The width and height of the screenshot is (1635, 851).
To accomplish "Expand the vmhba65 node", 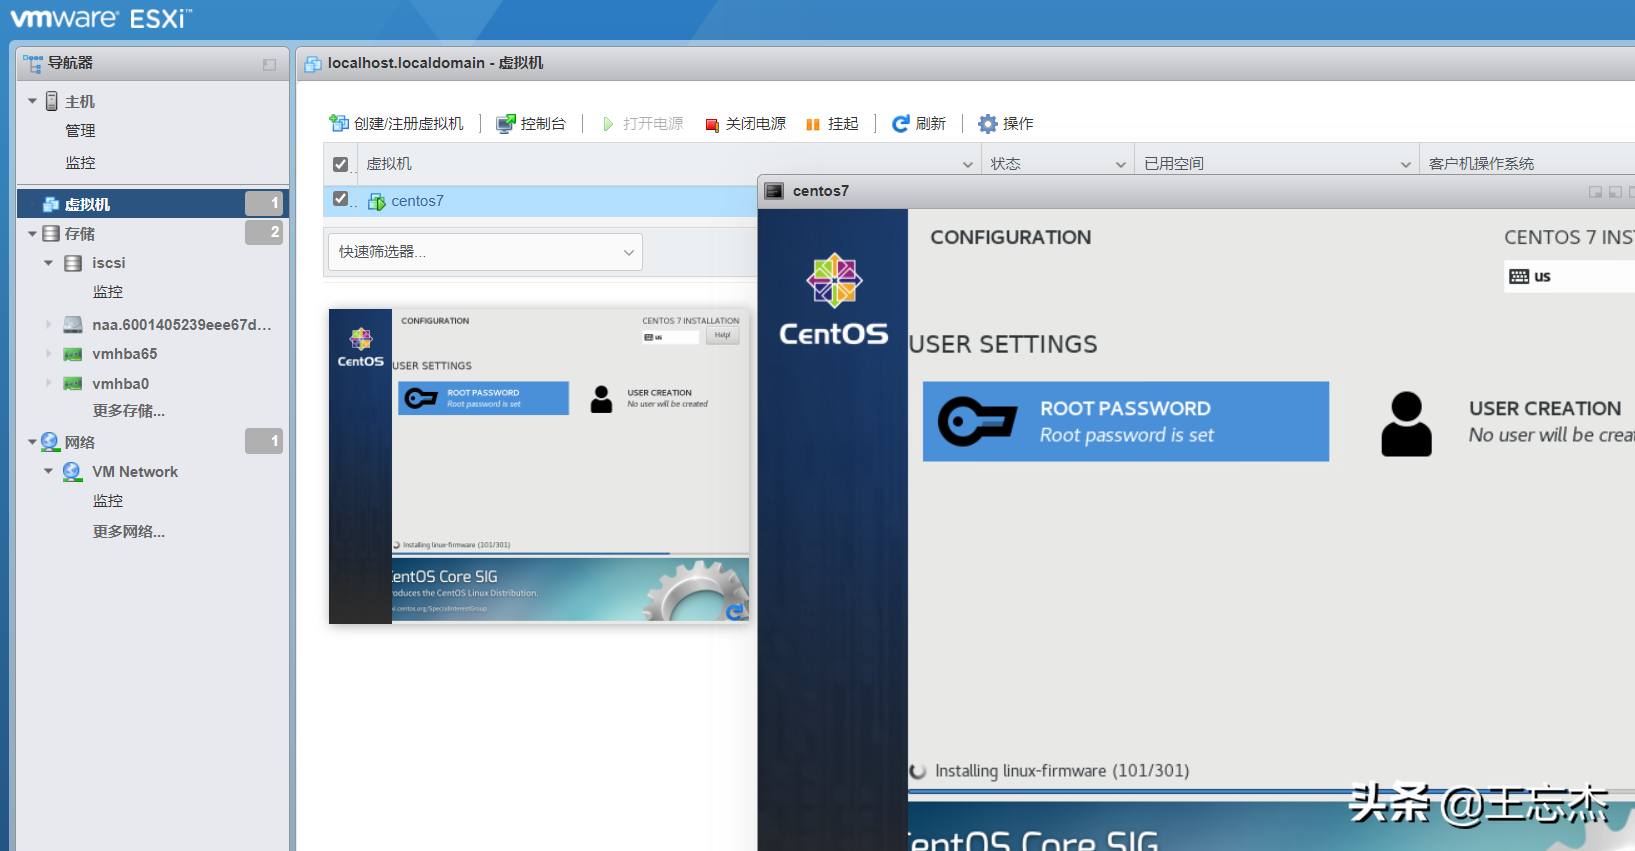I will 48,354.
